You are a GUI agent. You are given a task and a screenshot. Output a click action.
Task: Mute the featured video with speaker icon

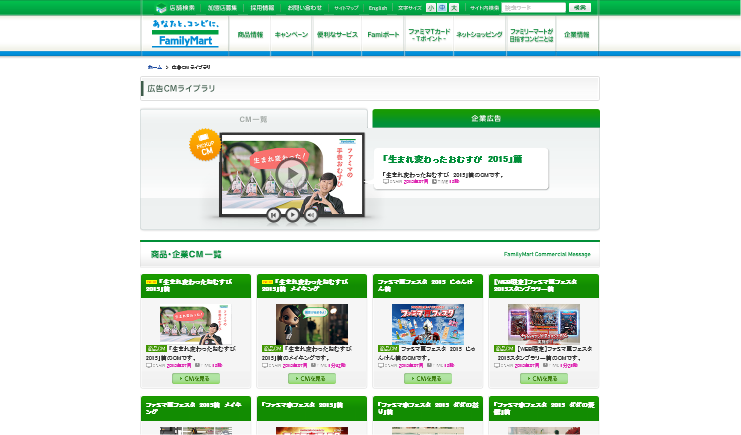point(310,215)
